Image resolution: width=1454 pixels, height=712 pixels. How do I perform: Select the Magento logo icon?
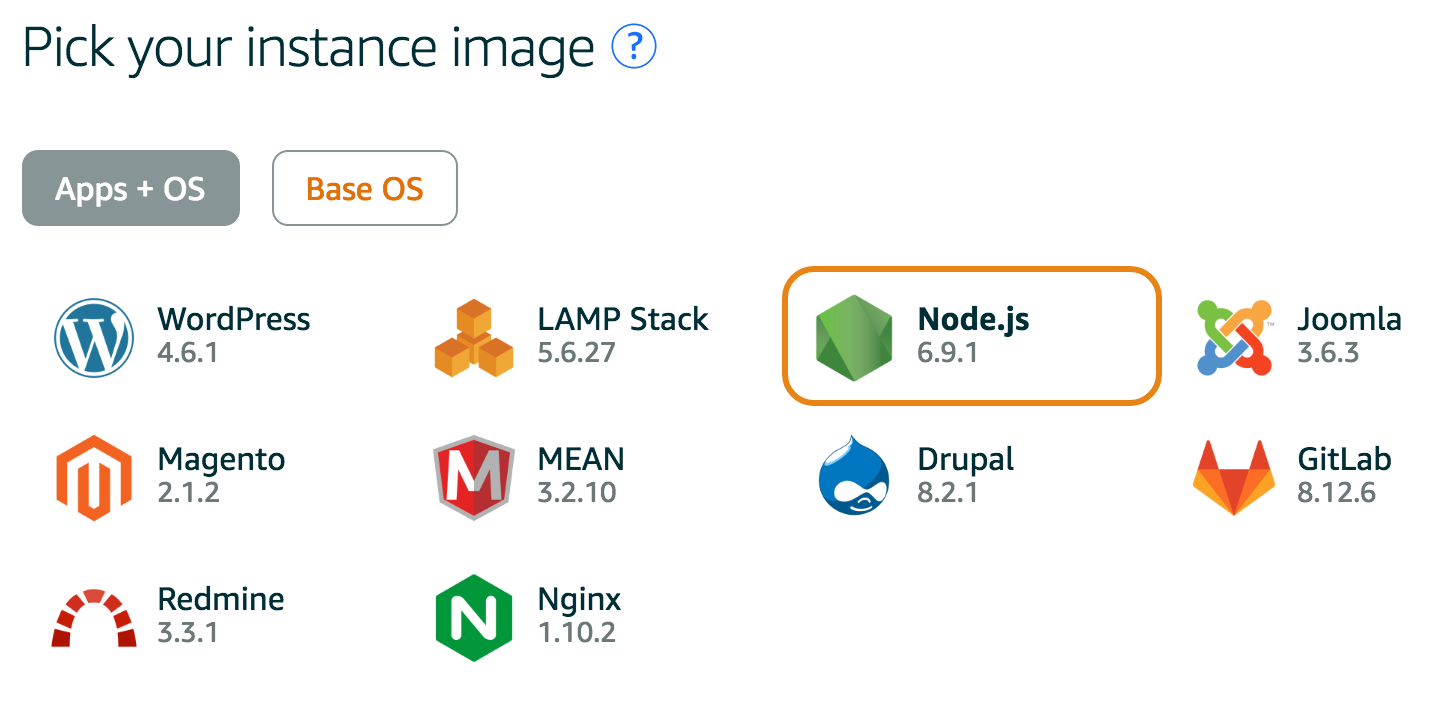click(93, 478)
